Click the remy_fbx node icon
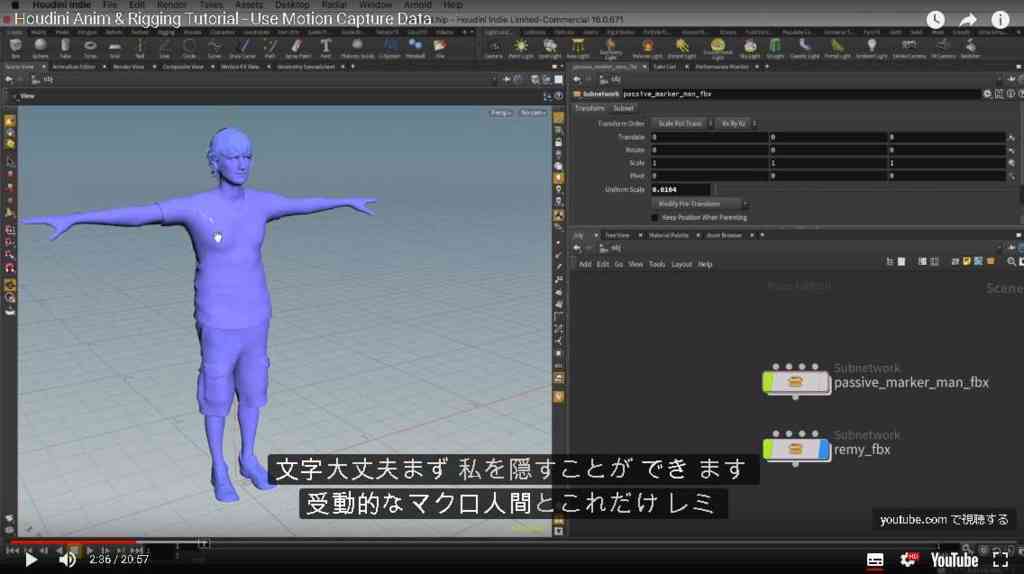 click(x=795, y=449)
